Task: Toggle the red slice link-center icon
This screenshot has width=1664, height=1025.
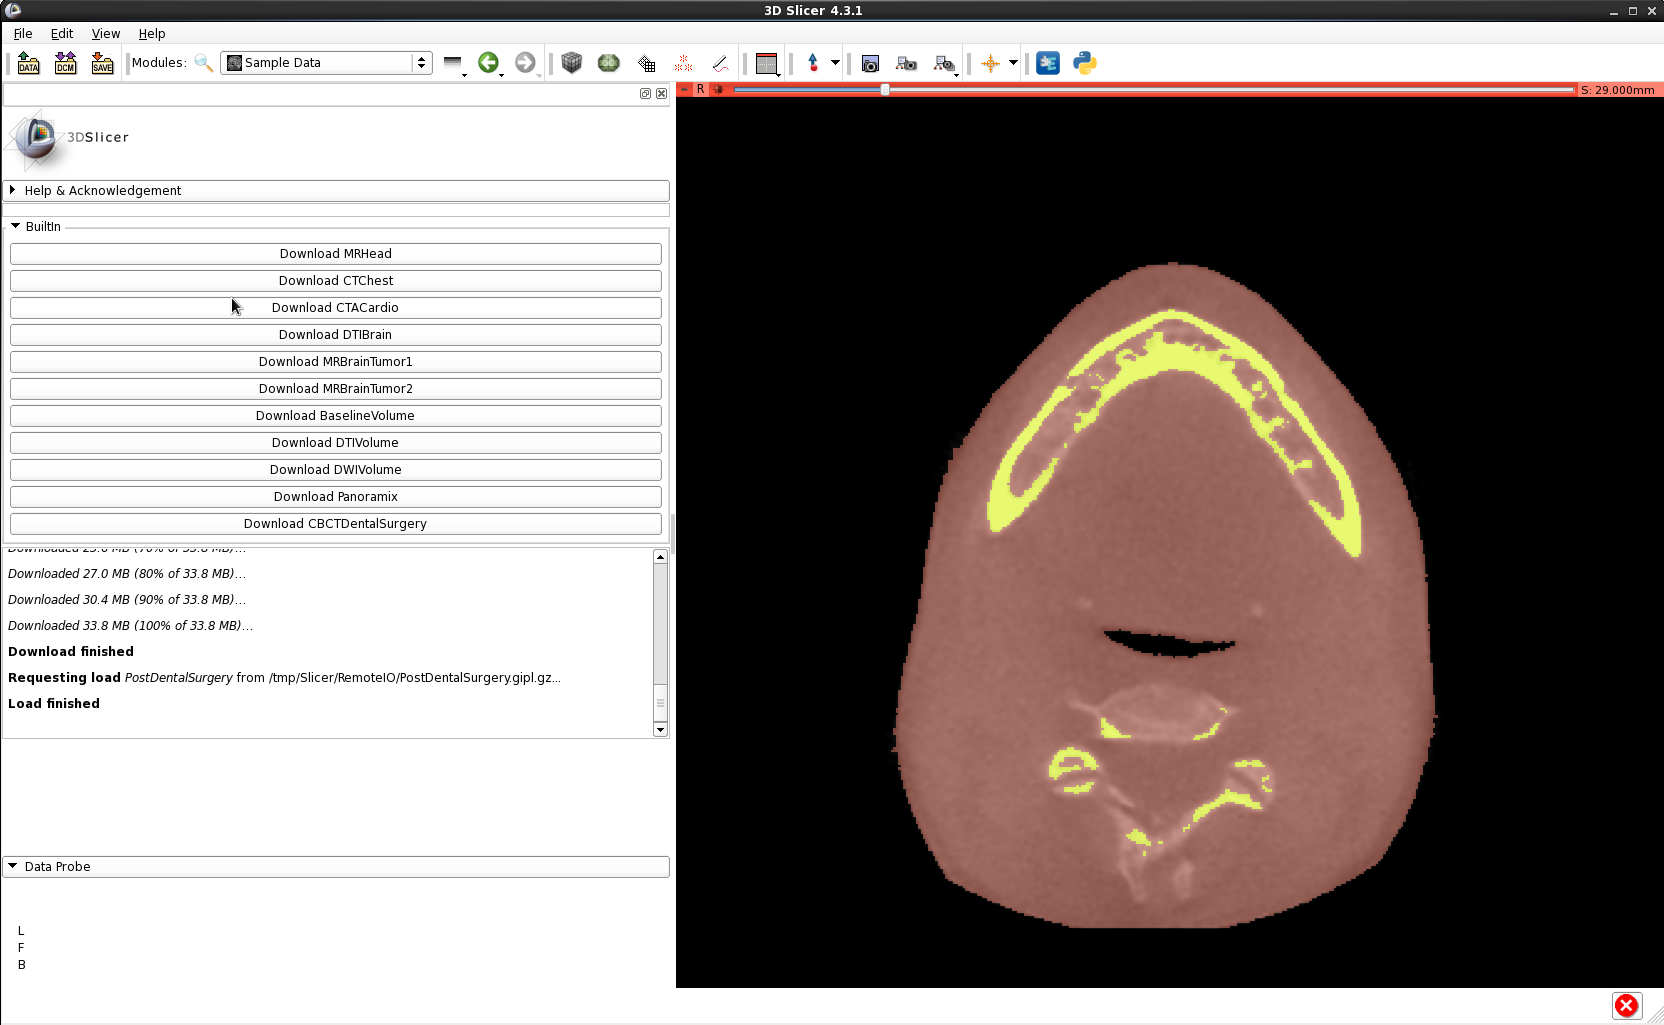Action: coord(718,90)
